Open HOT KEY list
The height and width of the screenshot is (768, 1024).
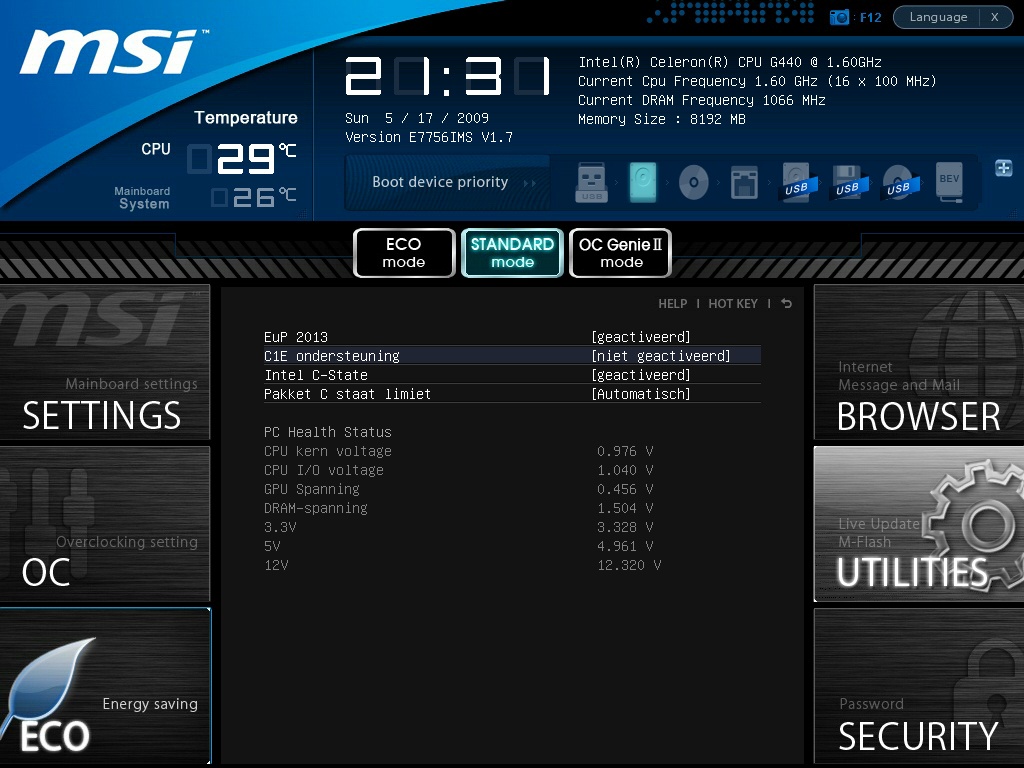733,304
